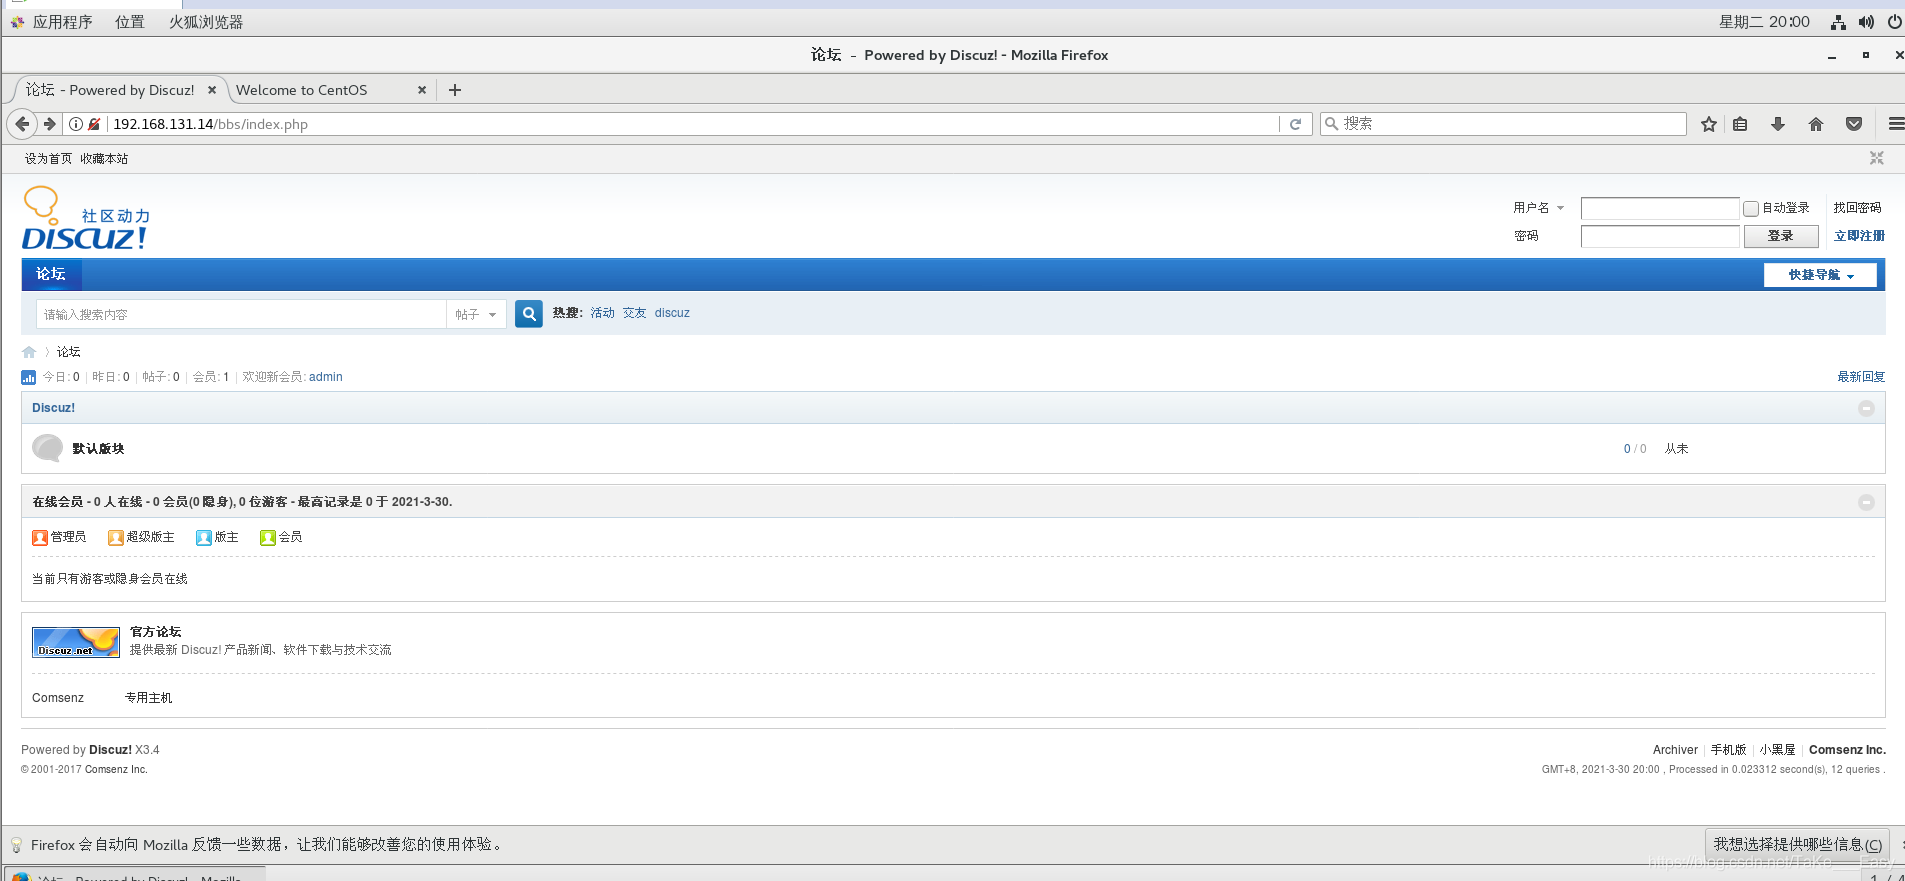Open the network icon in system tray
Viewport: 1905px width, 881px height.
coord(1838,22)
